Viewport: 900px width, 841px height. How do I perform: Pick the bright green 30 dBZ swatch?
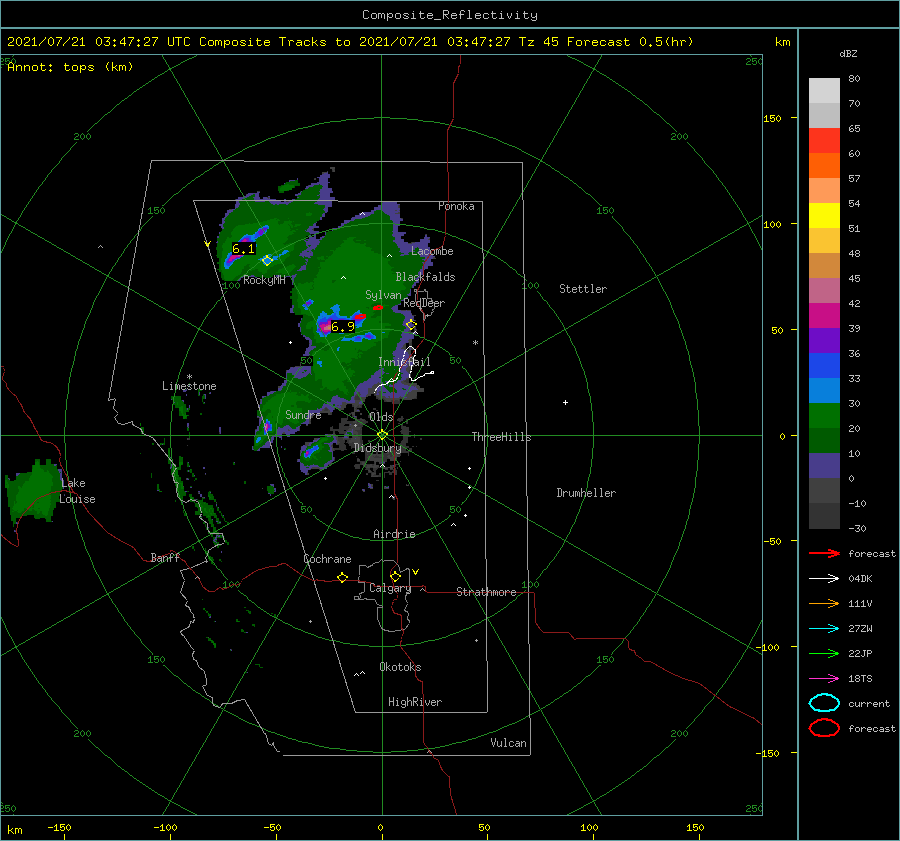tap(824, 415)
